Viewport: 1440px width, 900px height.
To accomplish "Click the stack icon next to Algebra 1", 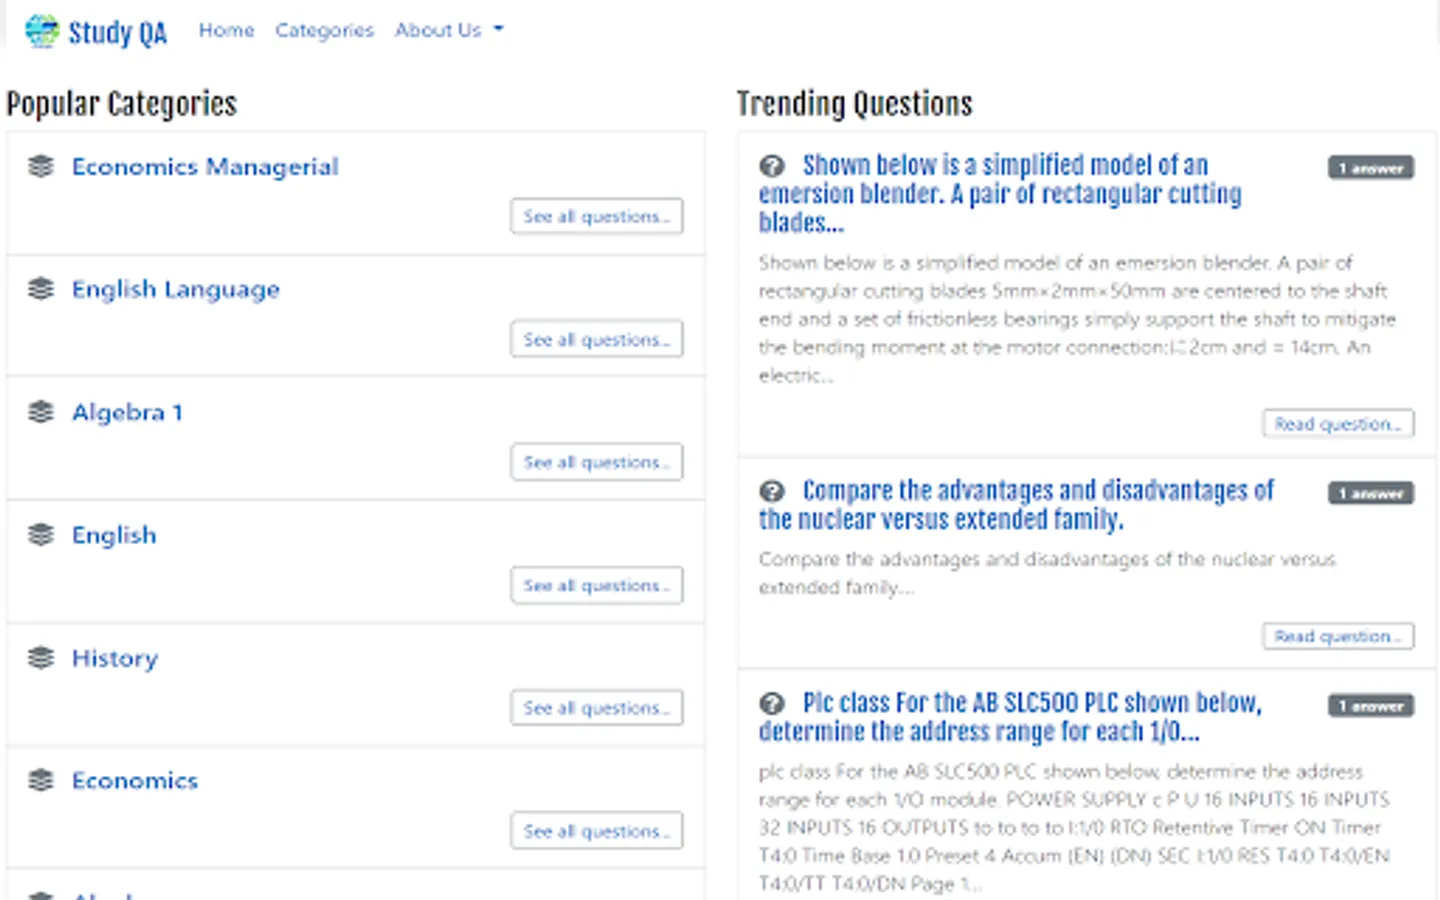I will [x=41, y=412].
